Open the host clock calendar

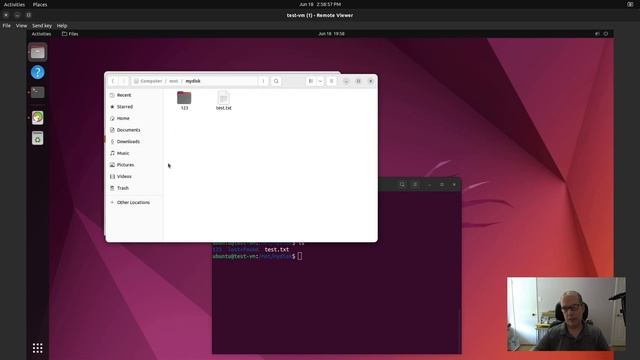[x=320, y=4]
